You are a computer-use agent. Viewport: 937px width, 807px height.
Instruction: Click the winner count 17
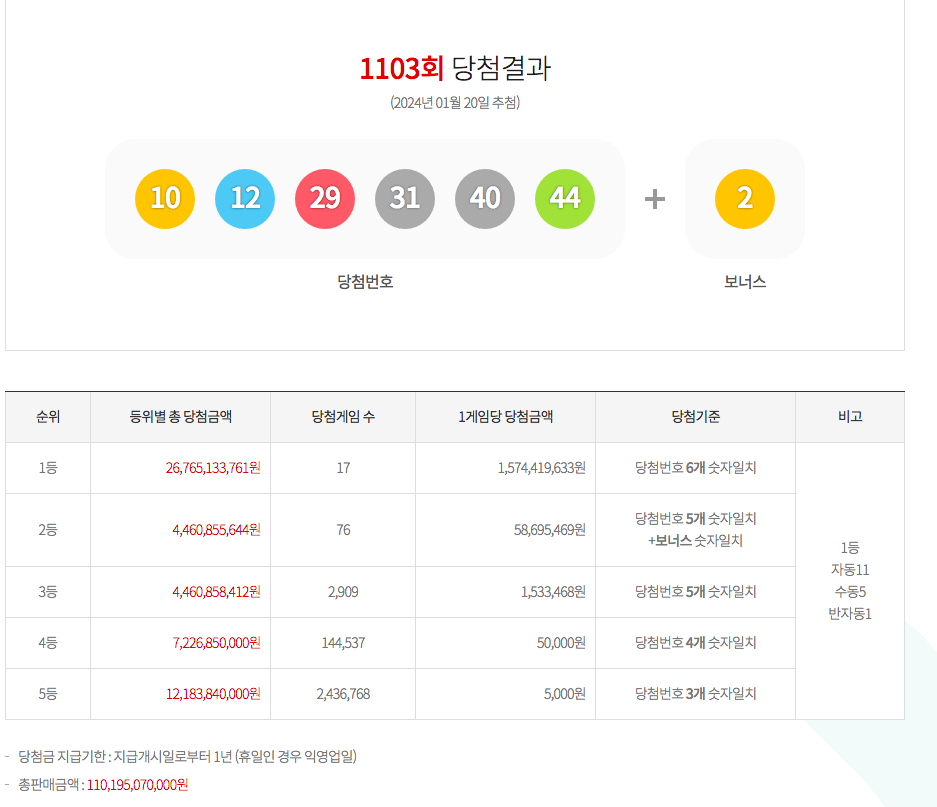(x=343, y=468)
